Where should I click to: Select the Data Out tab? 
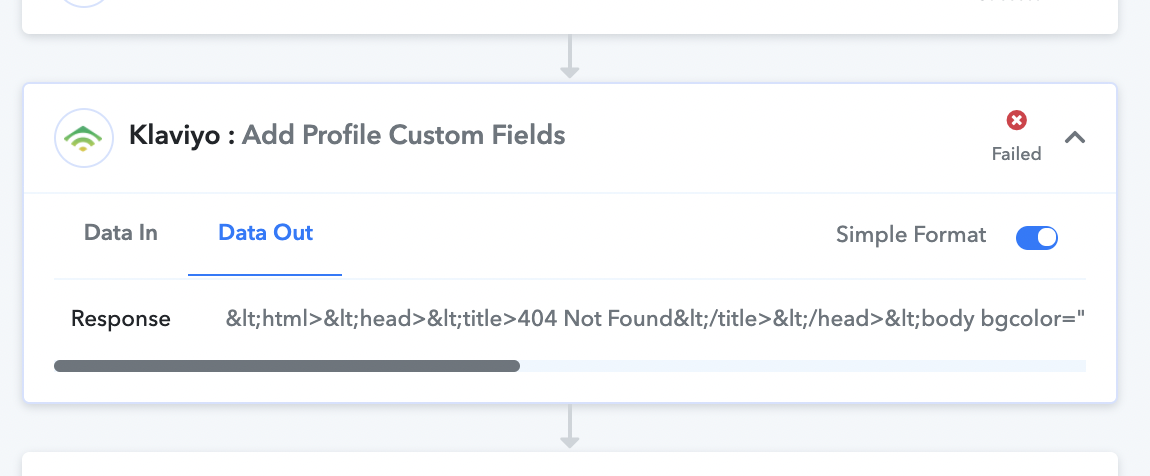[265, 232]
